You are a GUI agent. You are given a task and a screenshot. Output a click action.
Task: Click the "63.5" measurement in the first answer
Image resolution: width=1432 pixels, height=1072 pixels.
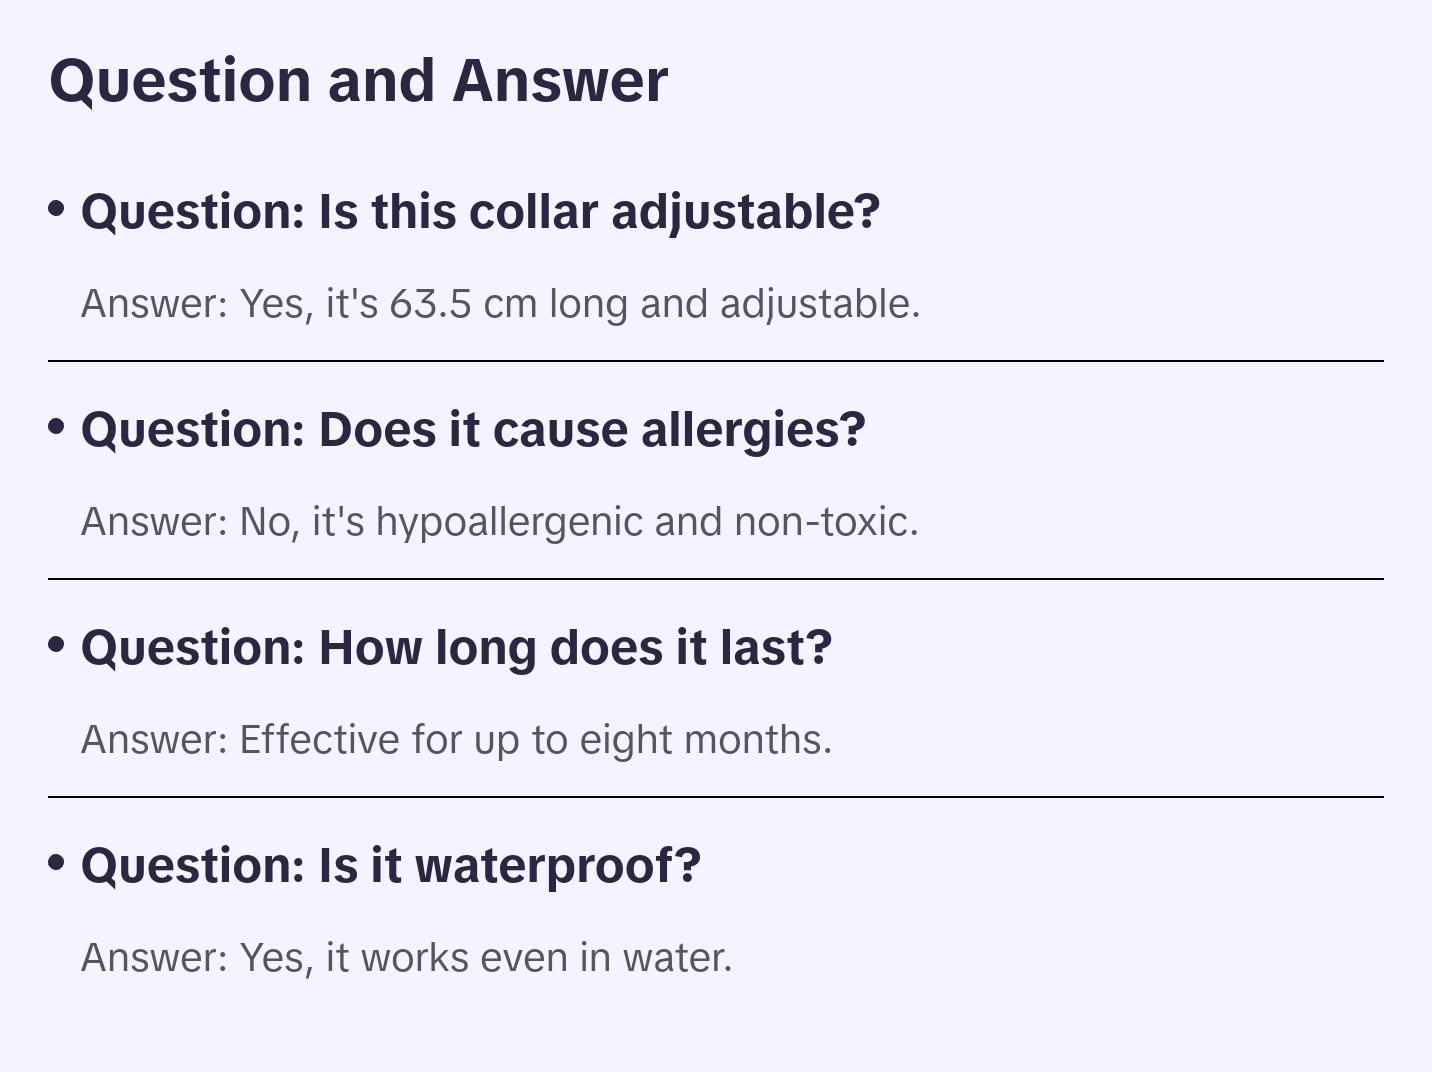coord(430,304)
